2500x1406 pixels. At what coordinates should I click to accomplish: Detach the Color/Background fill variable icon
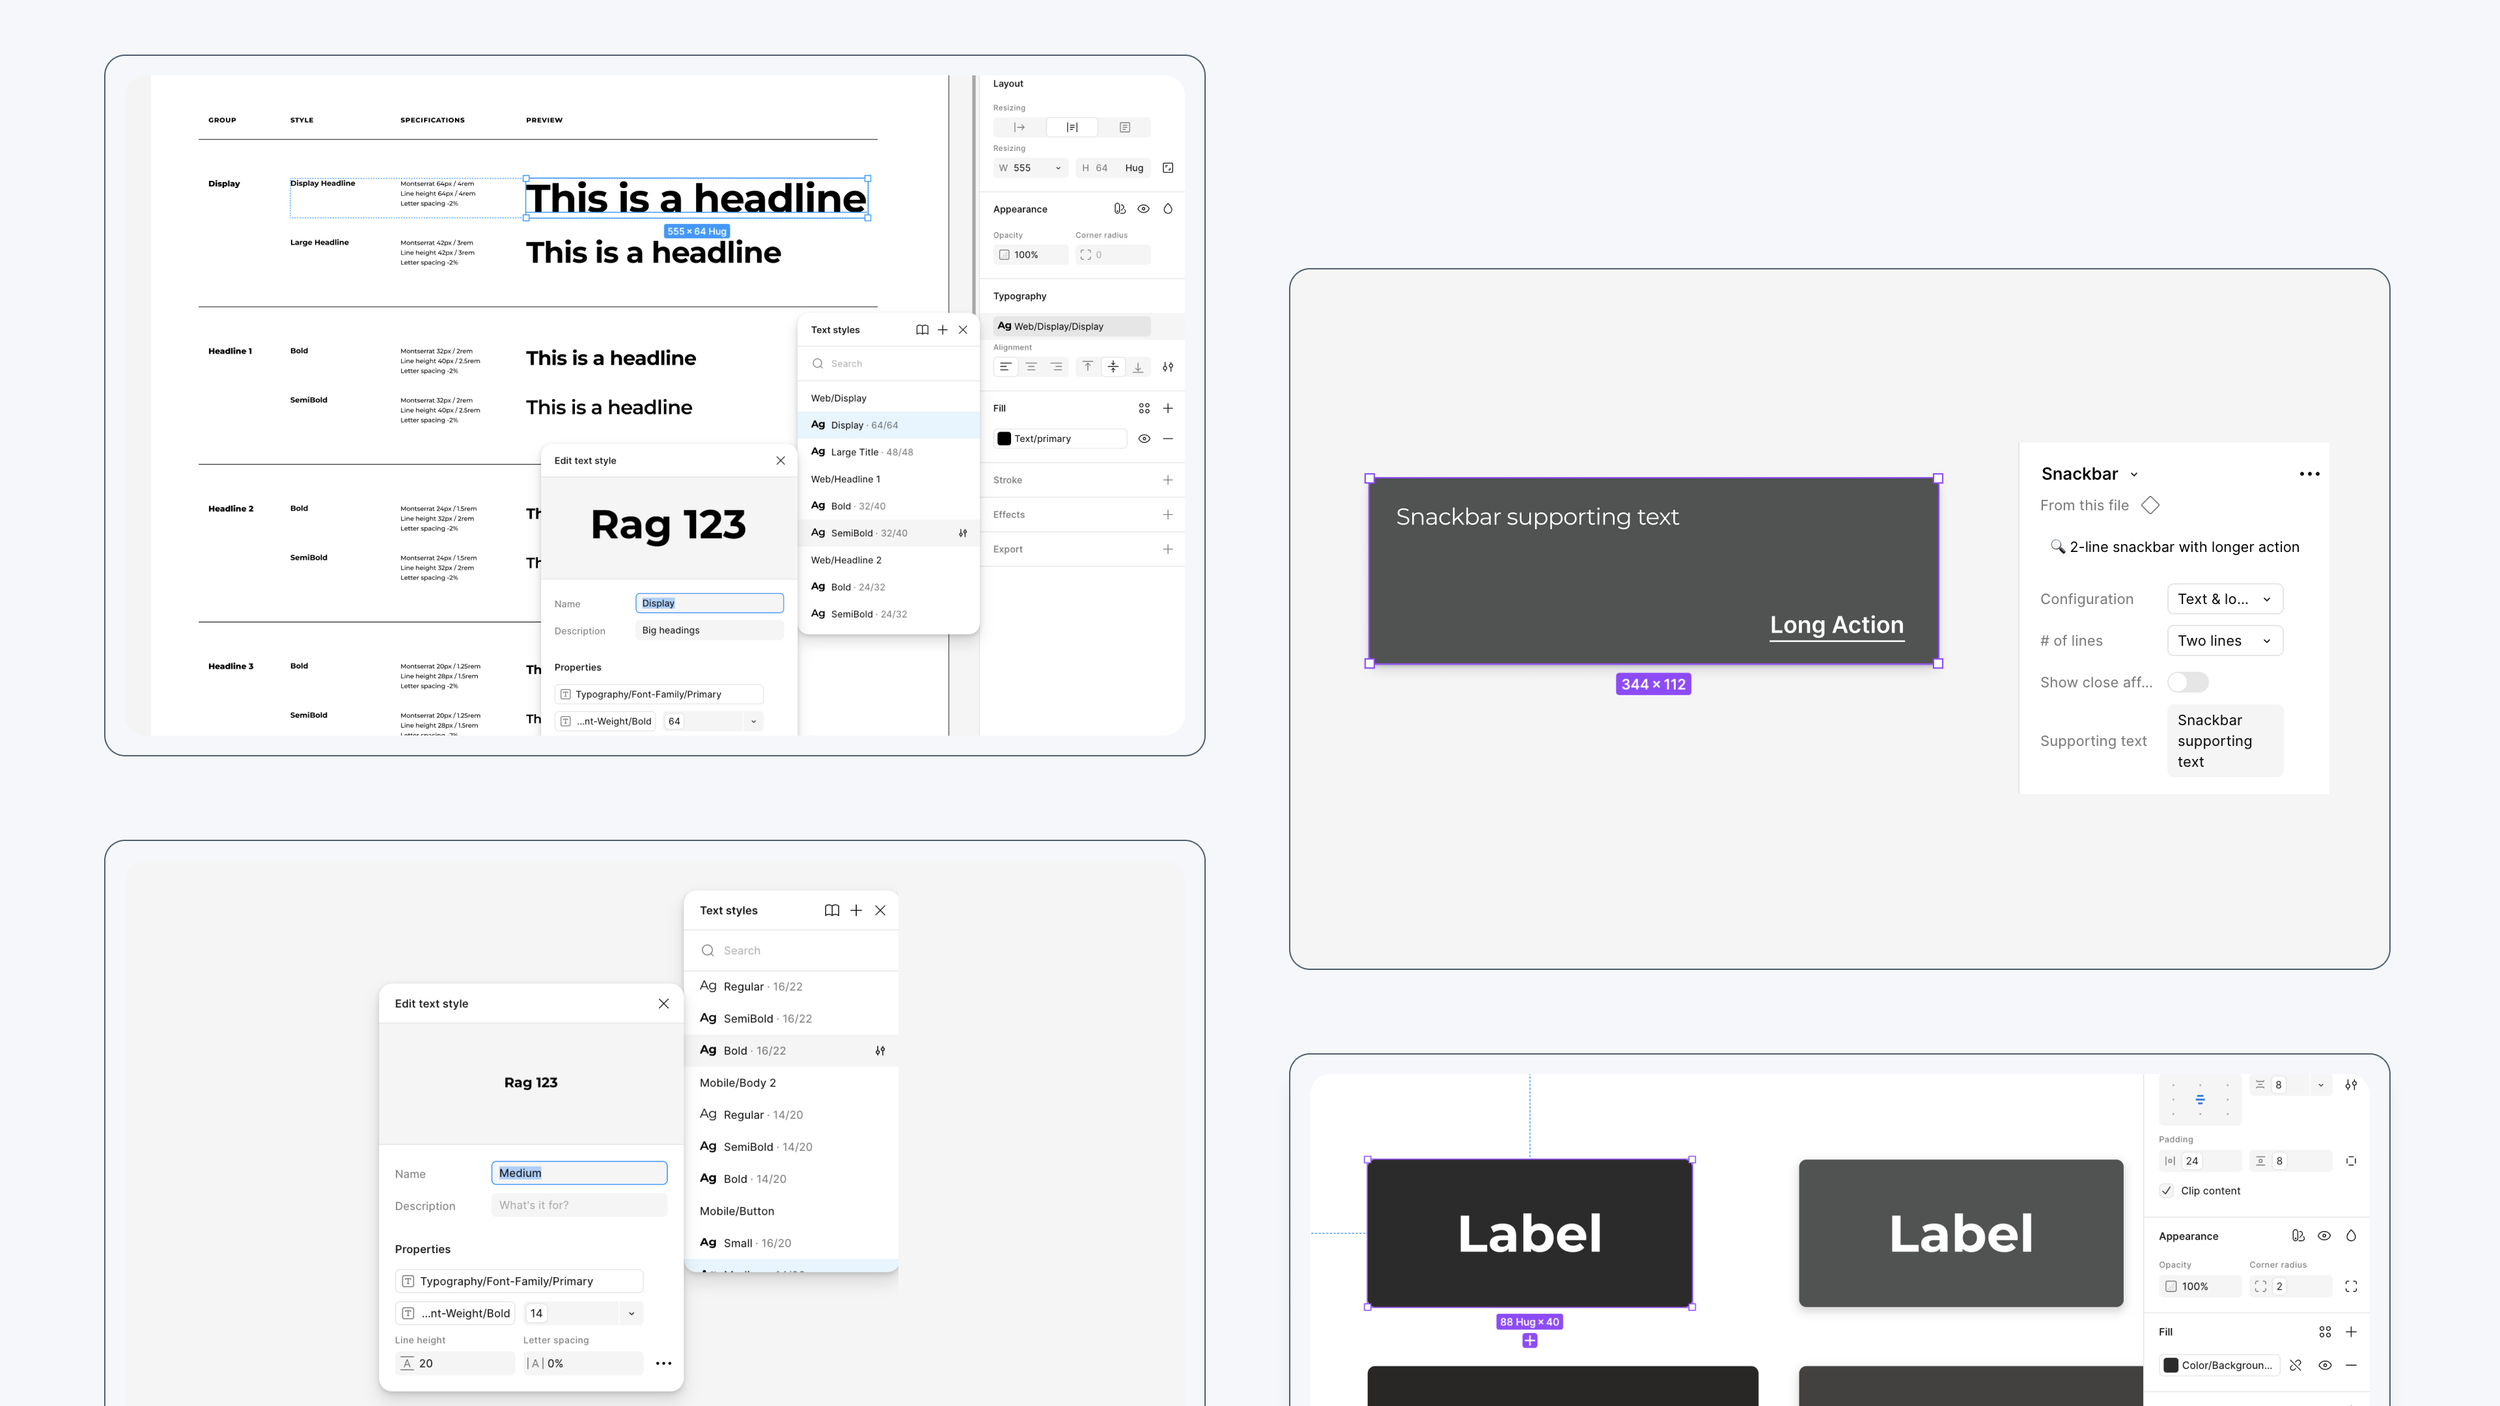click(2295, 1365)
